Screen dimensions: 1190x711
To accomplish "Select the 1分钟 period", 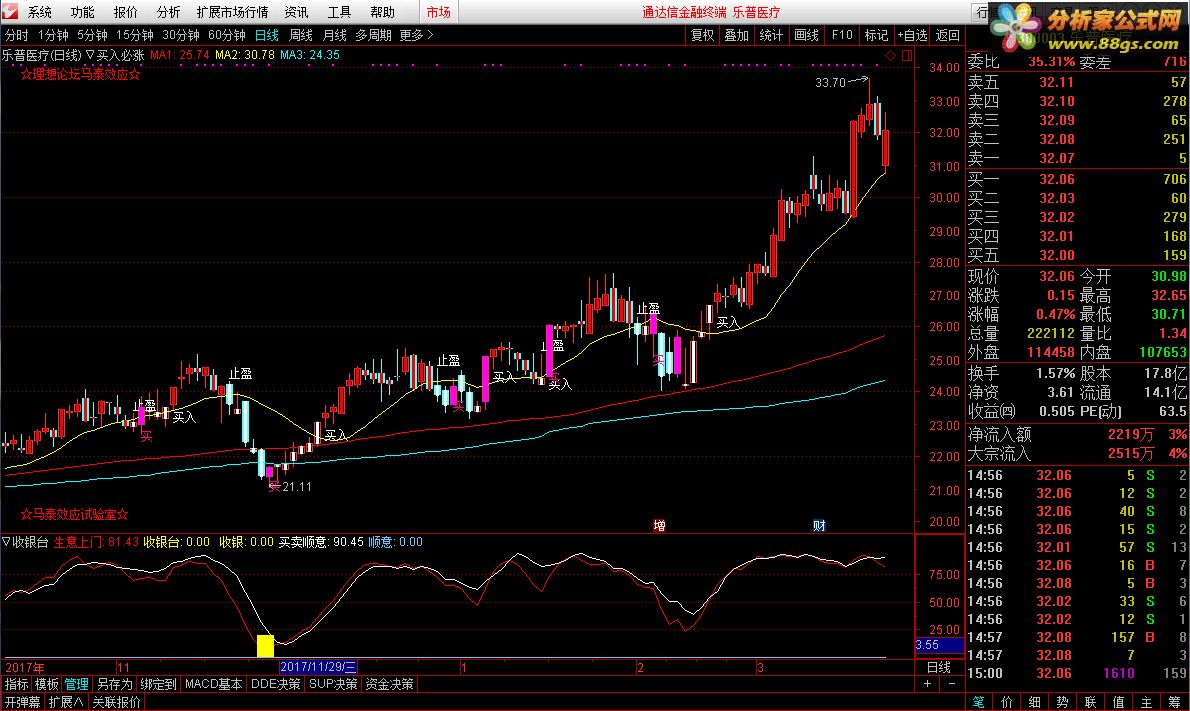I will (x=53, y=35).
